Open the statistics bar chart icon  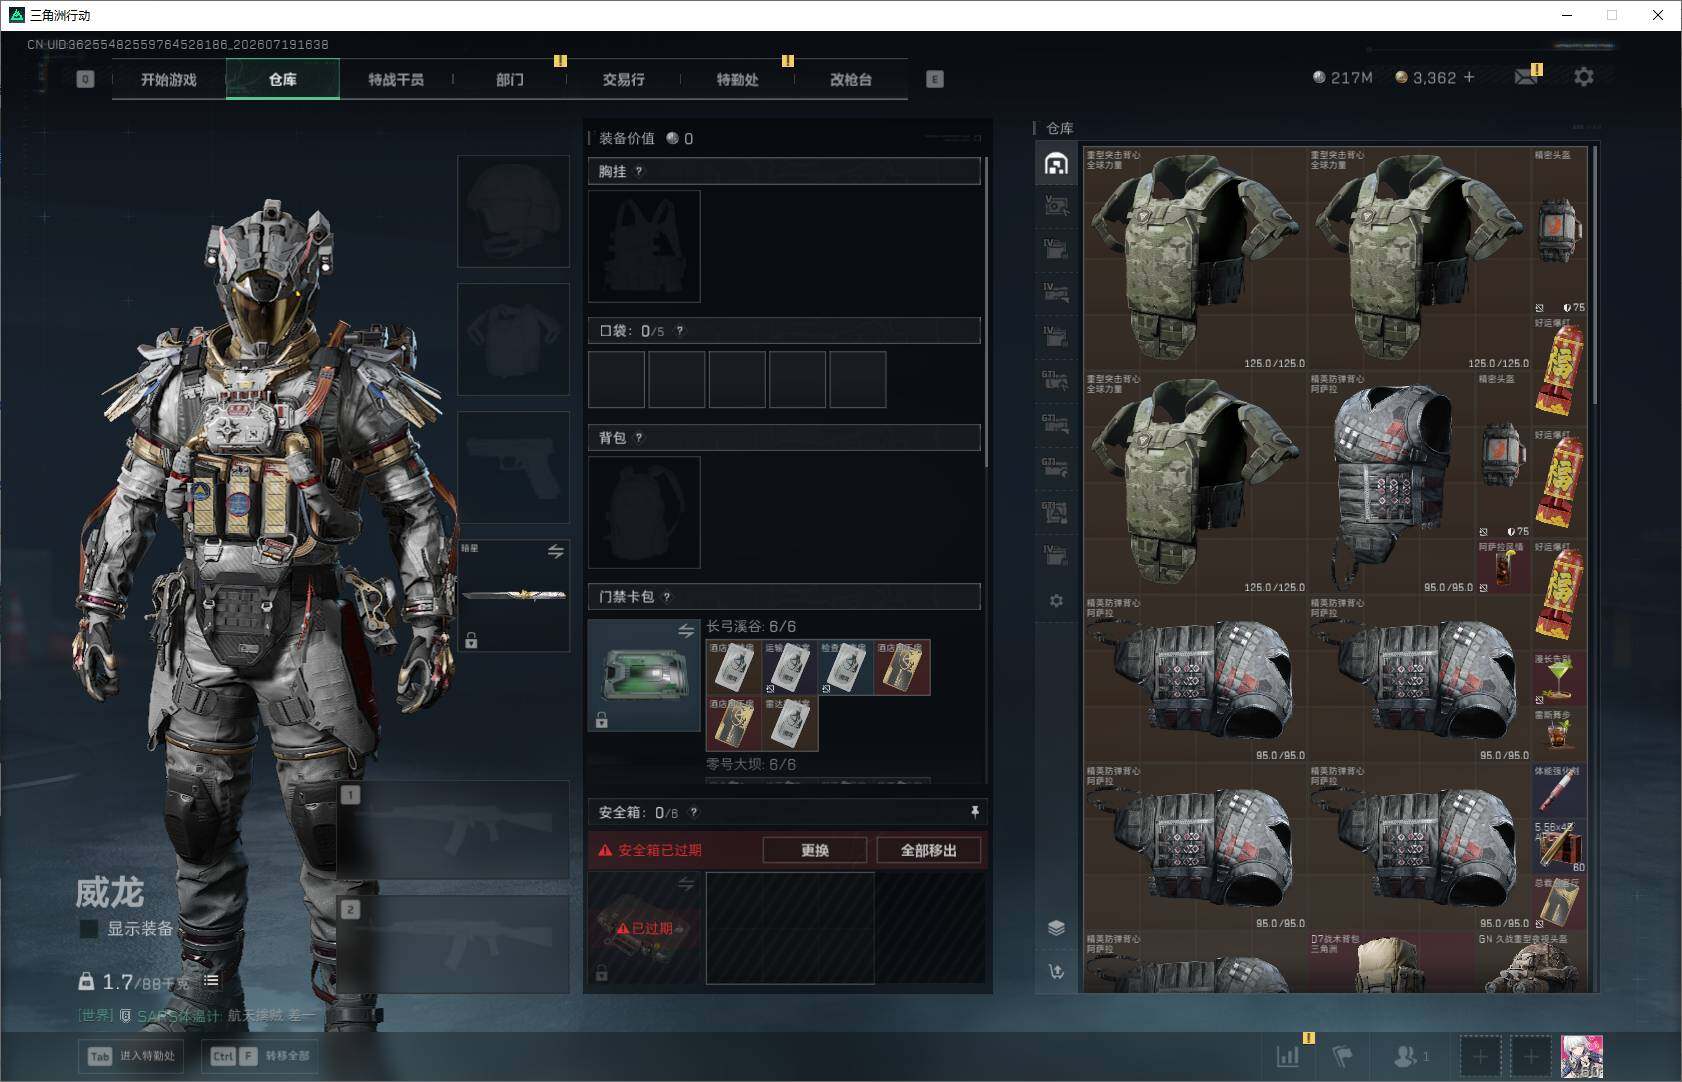[x=1288, y=1055]
